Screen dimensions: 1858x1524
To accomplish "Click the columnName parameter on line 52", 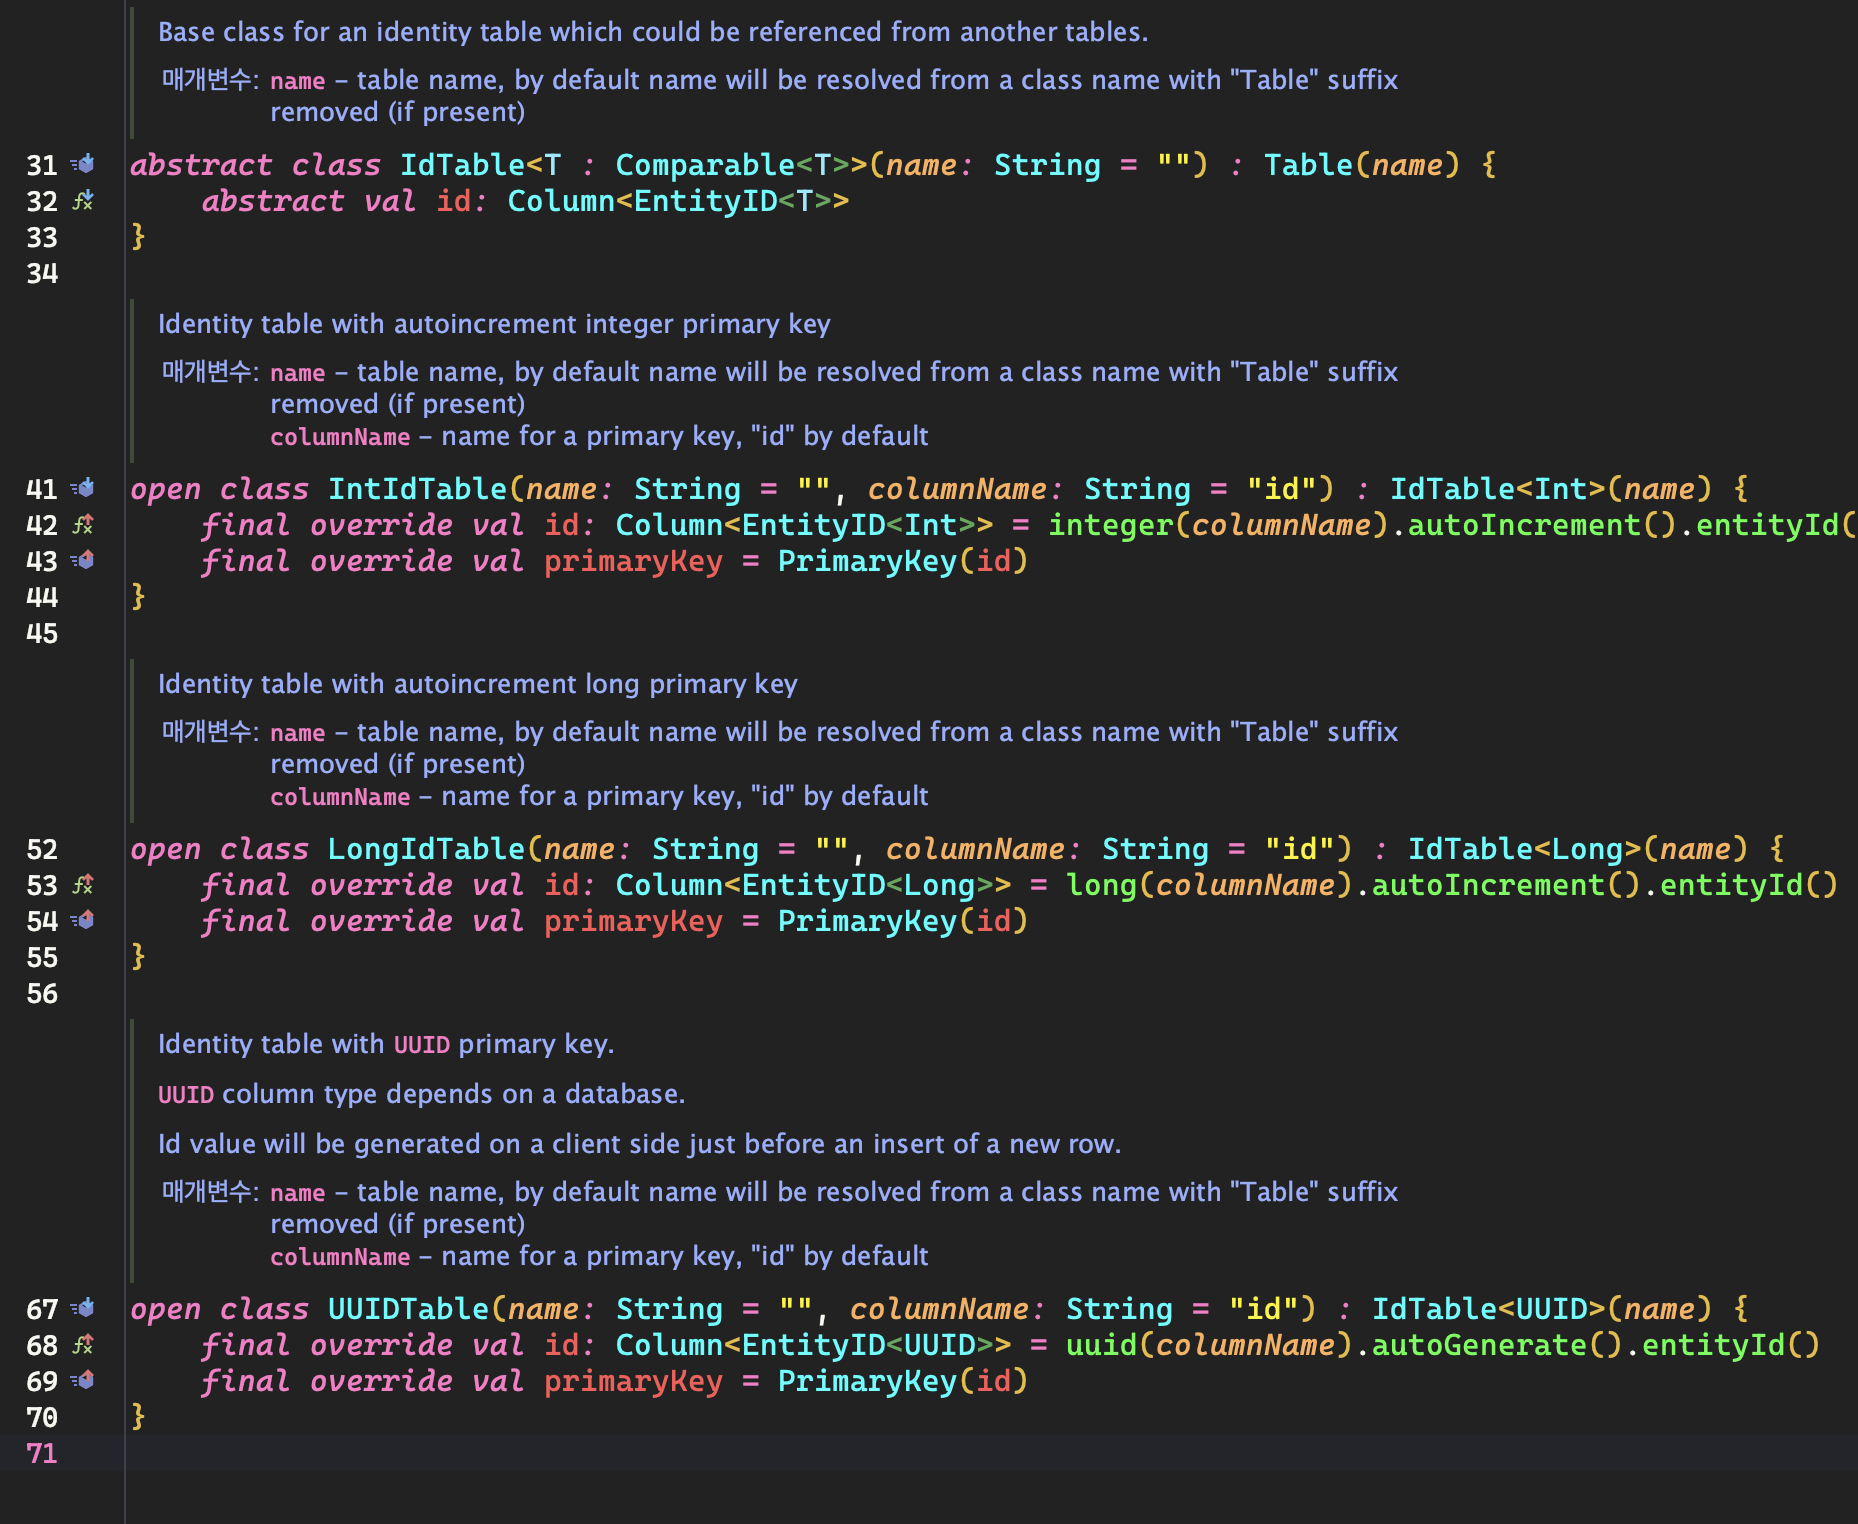I will 975,849.
